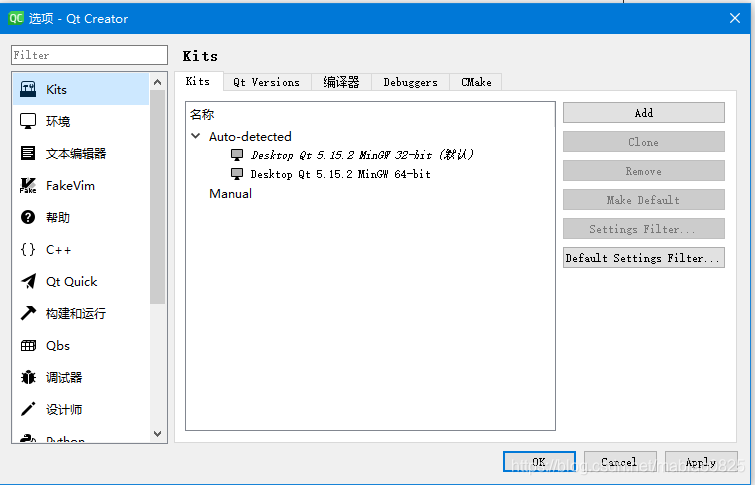755x485 pixels.
Task: Select the C++ braces icon
Action: [x=28, y=249]
